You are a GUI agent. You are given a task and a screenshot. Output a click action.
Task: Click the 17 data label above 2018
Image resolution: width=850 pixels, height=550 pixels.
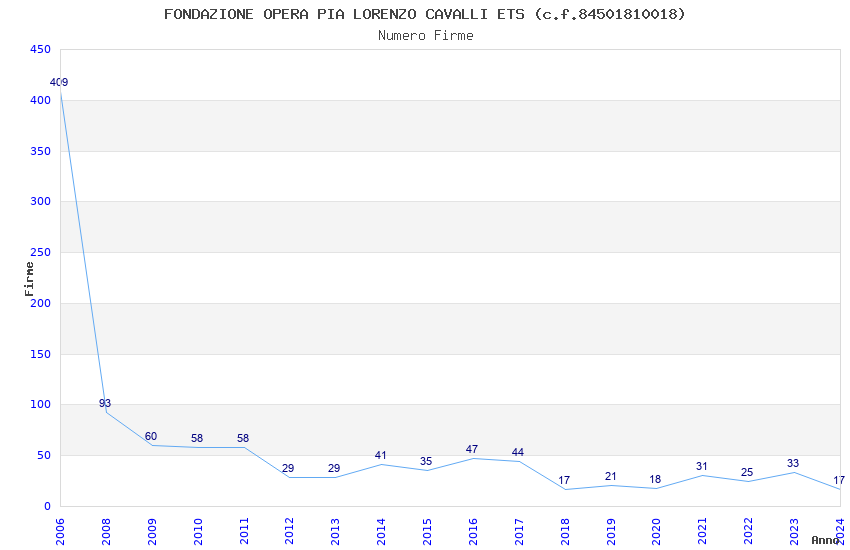564,480
